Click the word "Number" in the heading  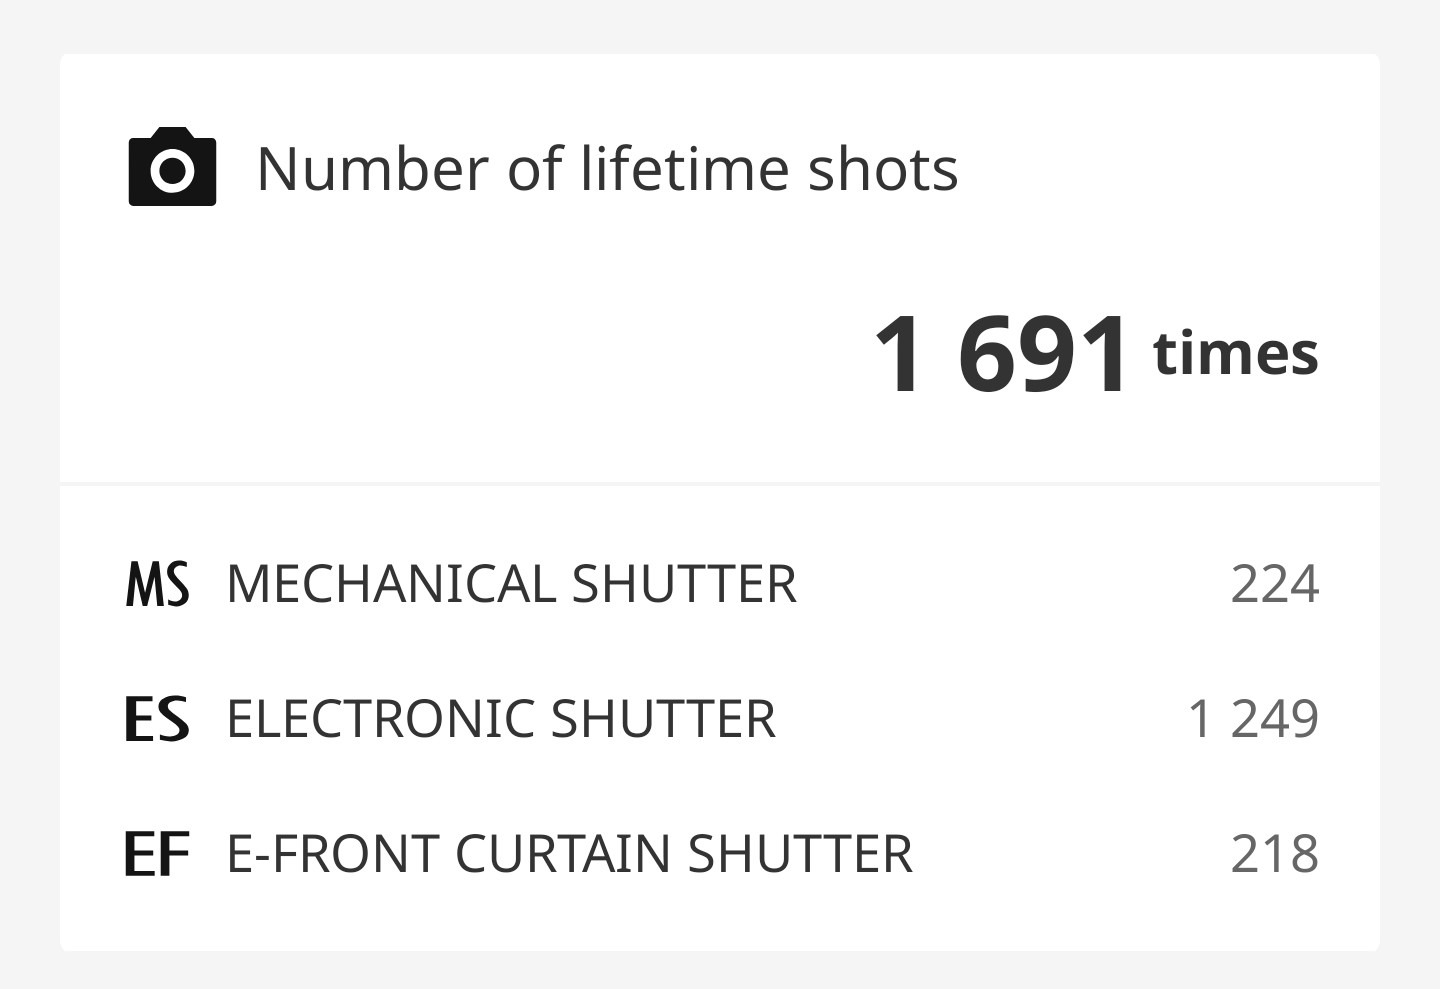374,168
